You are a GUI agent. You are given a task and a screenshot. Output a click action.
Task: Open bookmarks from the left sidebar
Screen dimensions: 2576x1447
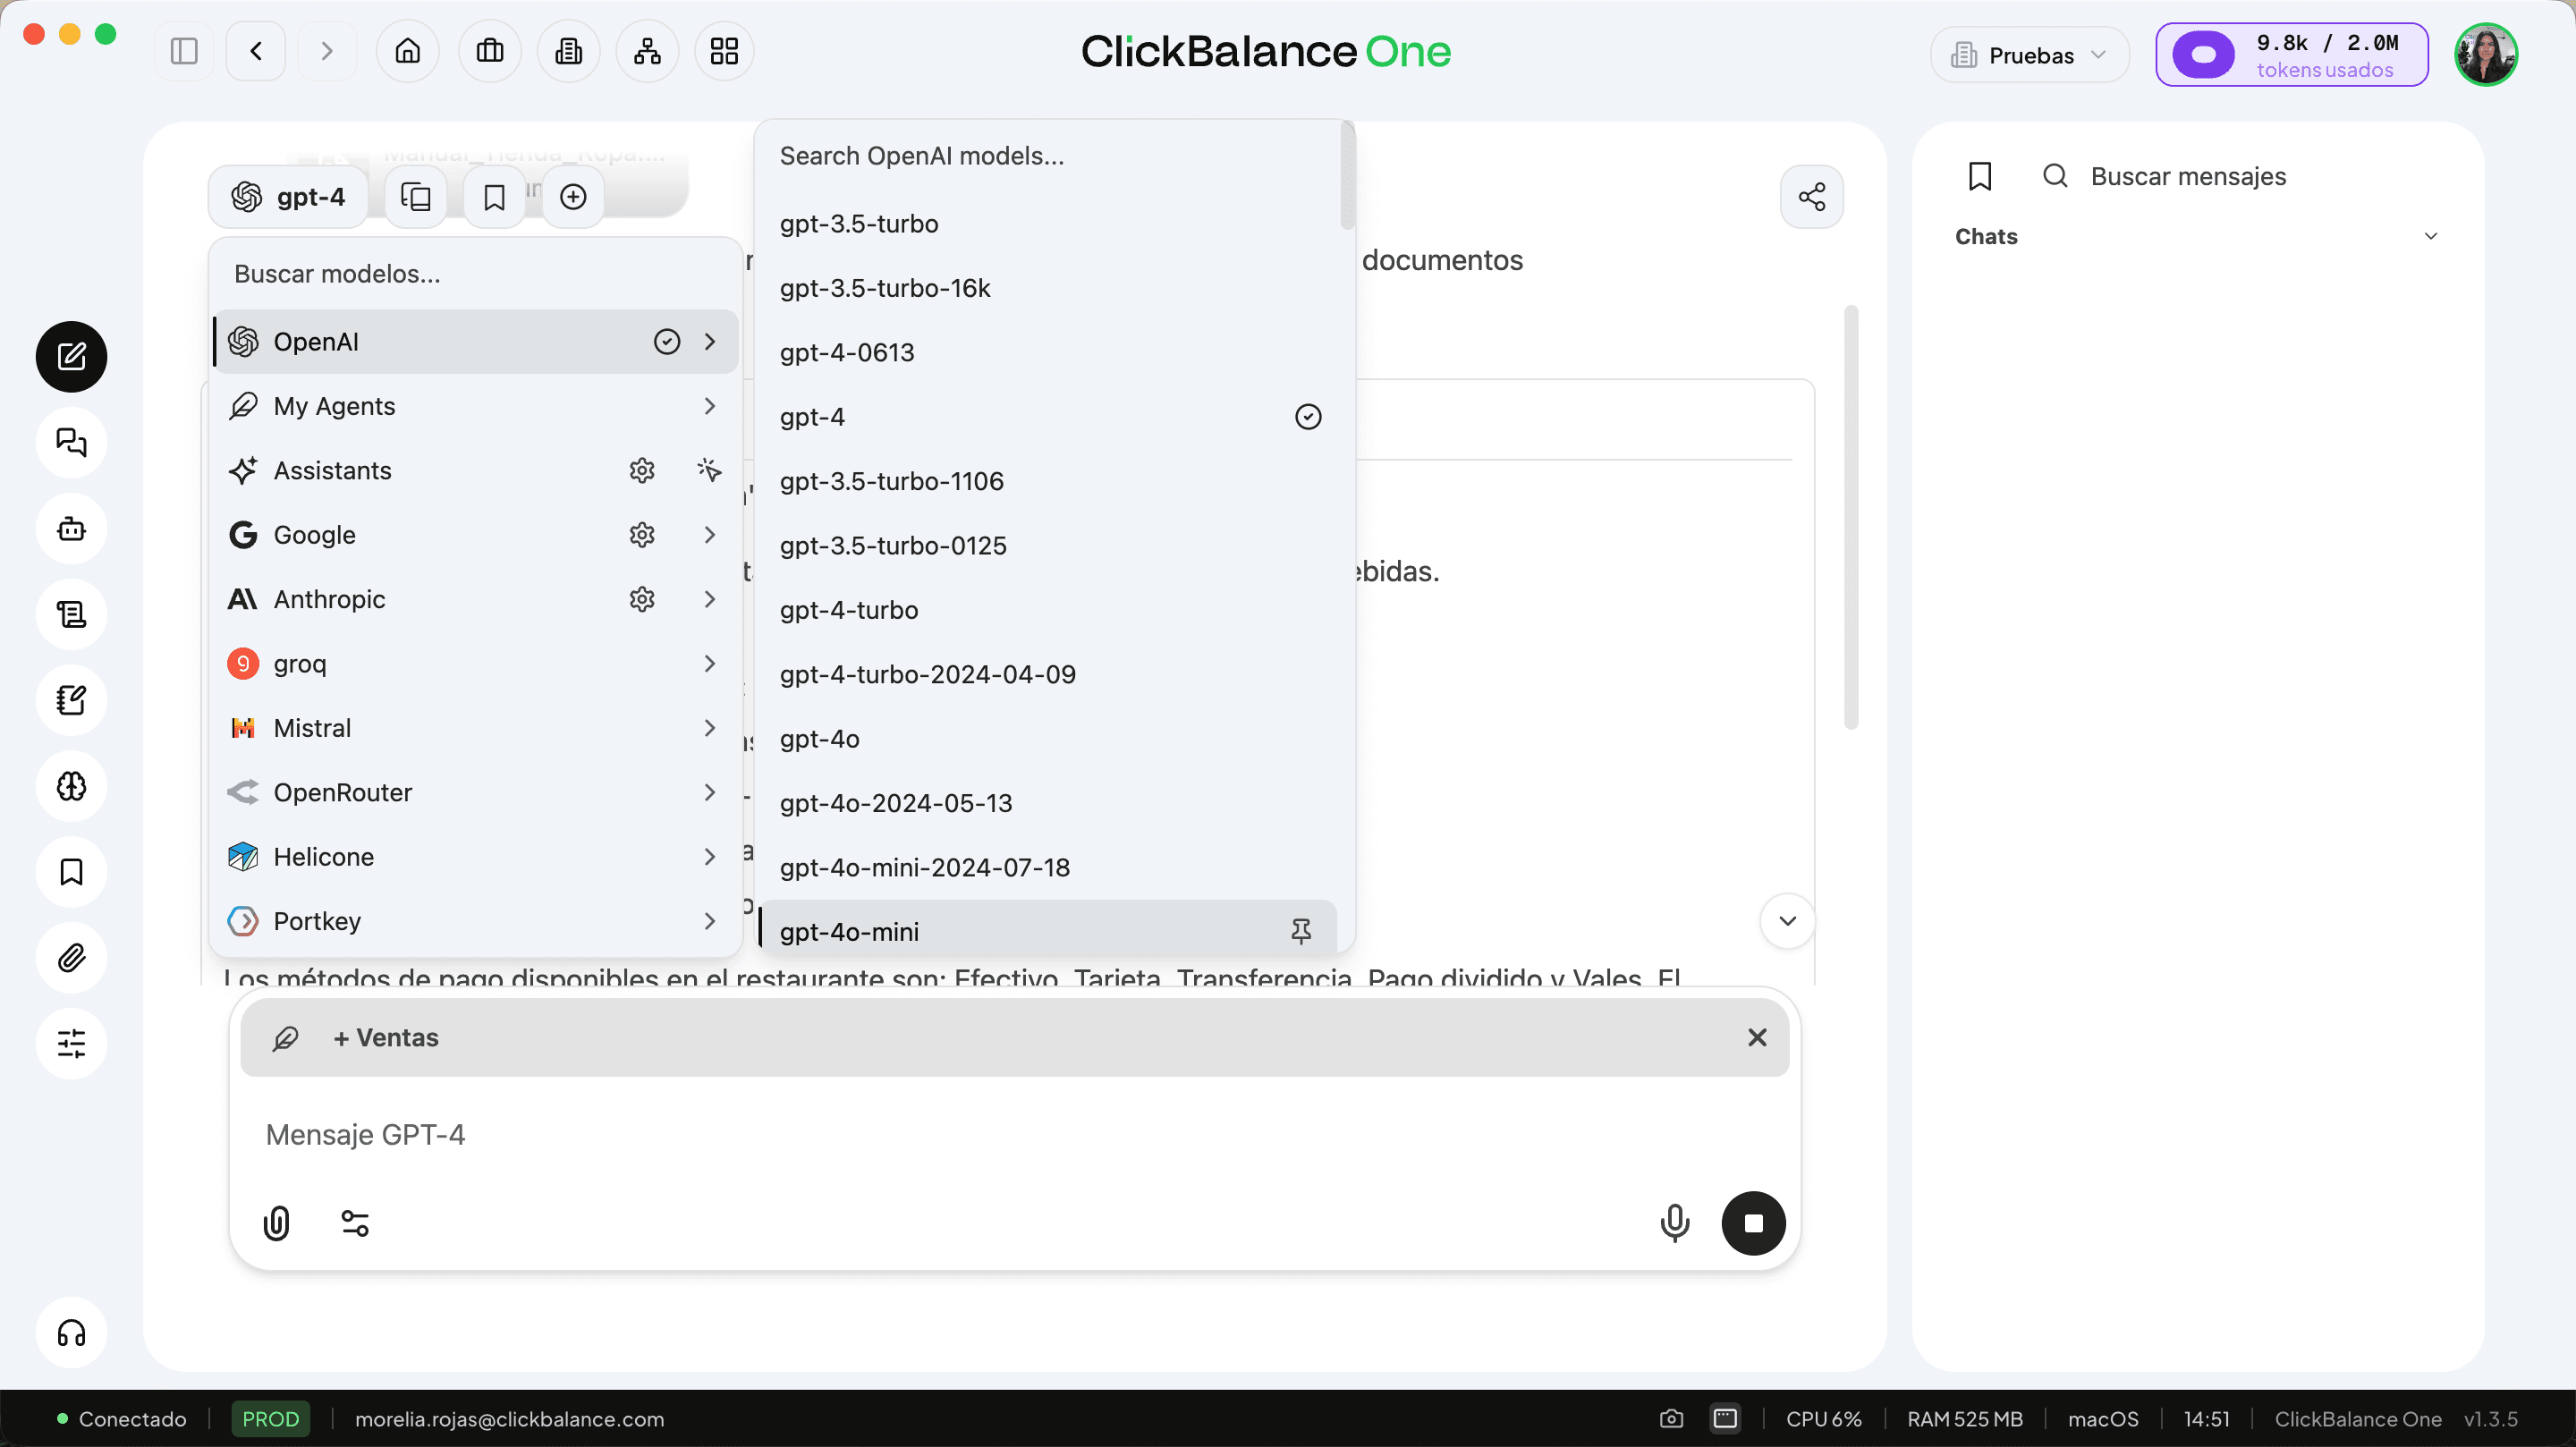(x=72, y=872)
